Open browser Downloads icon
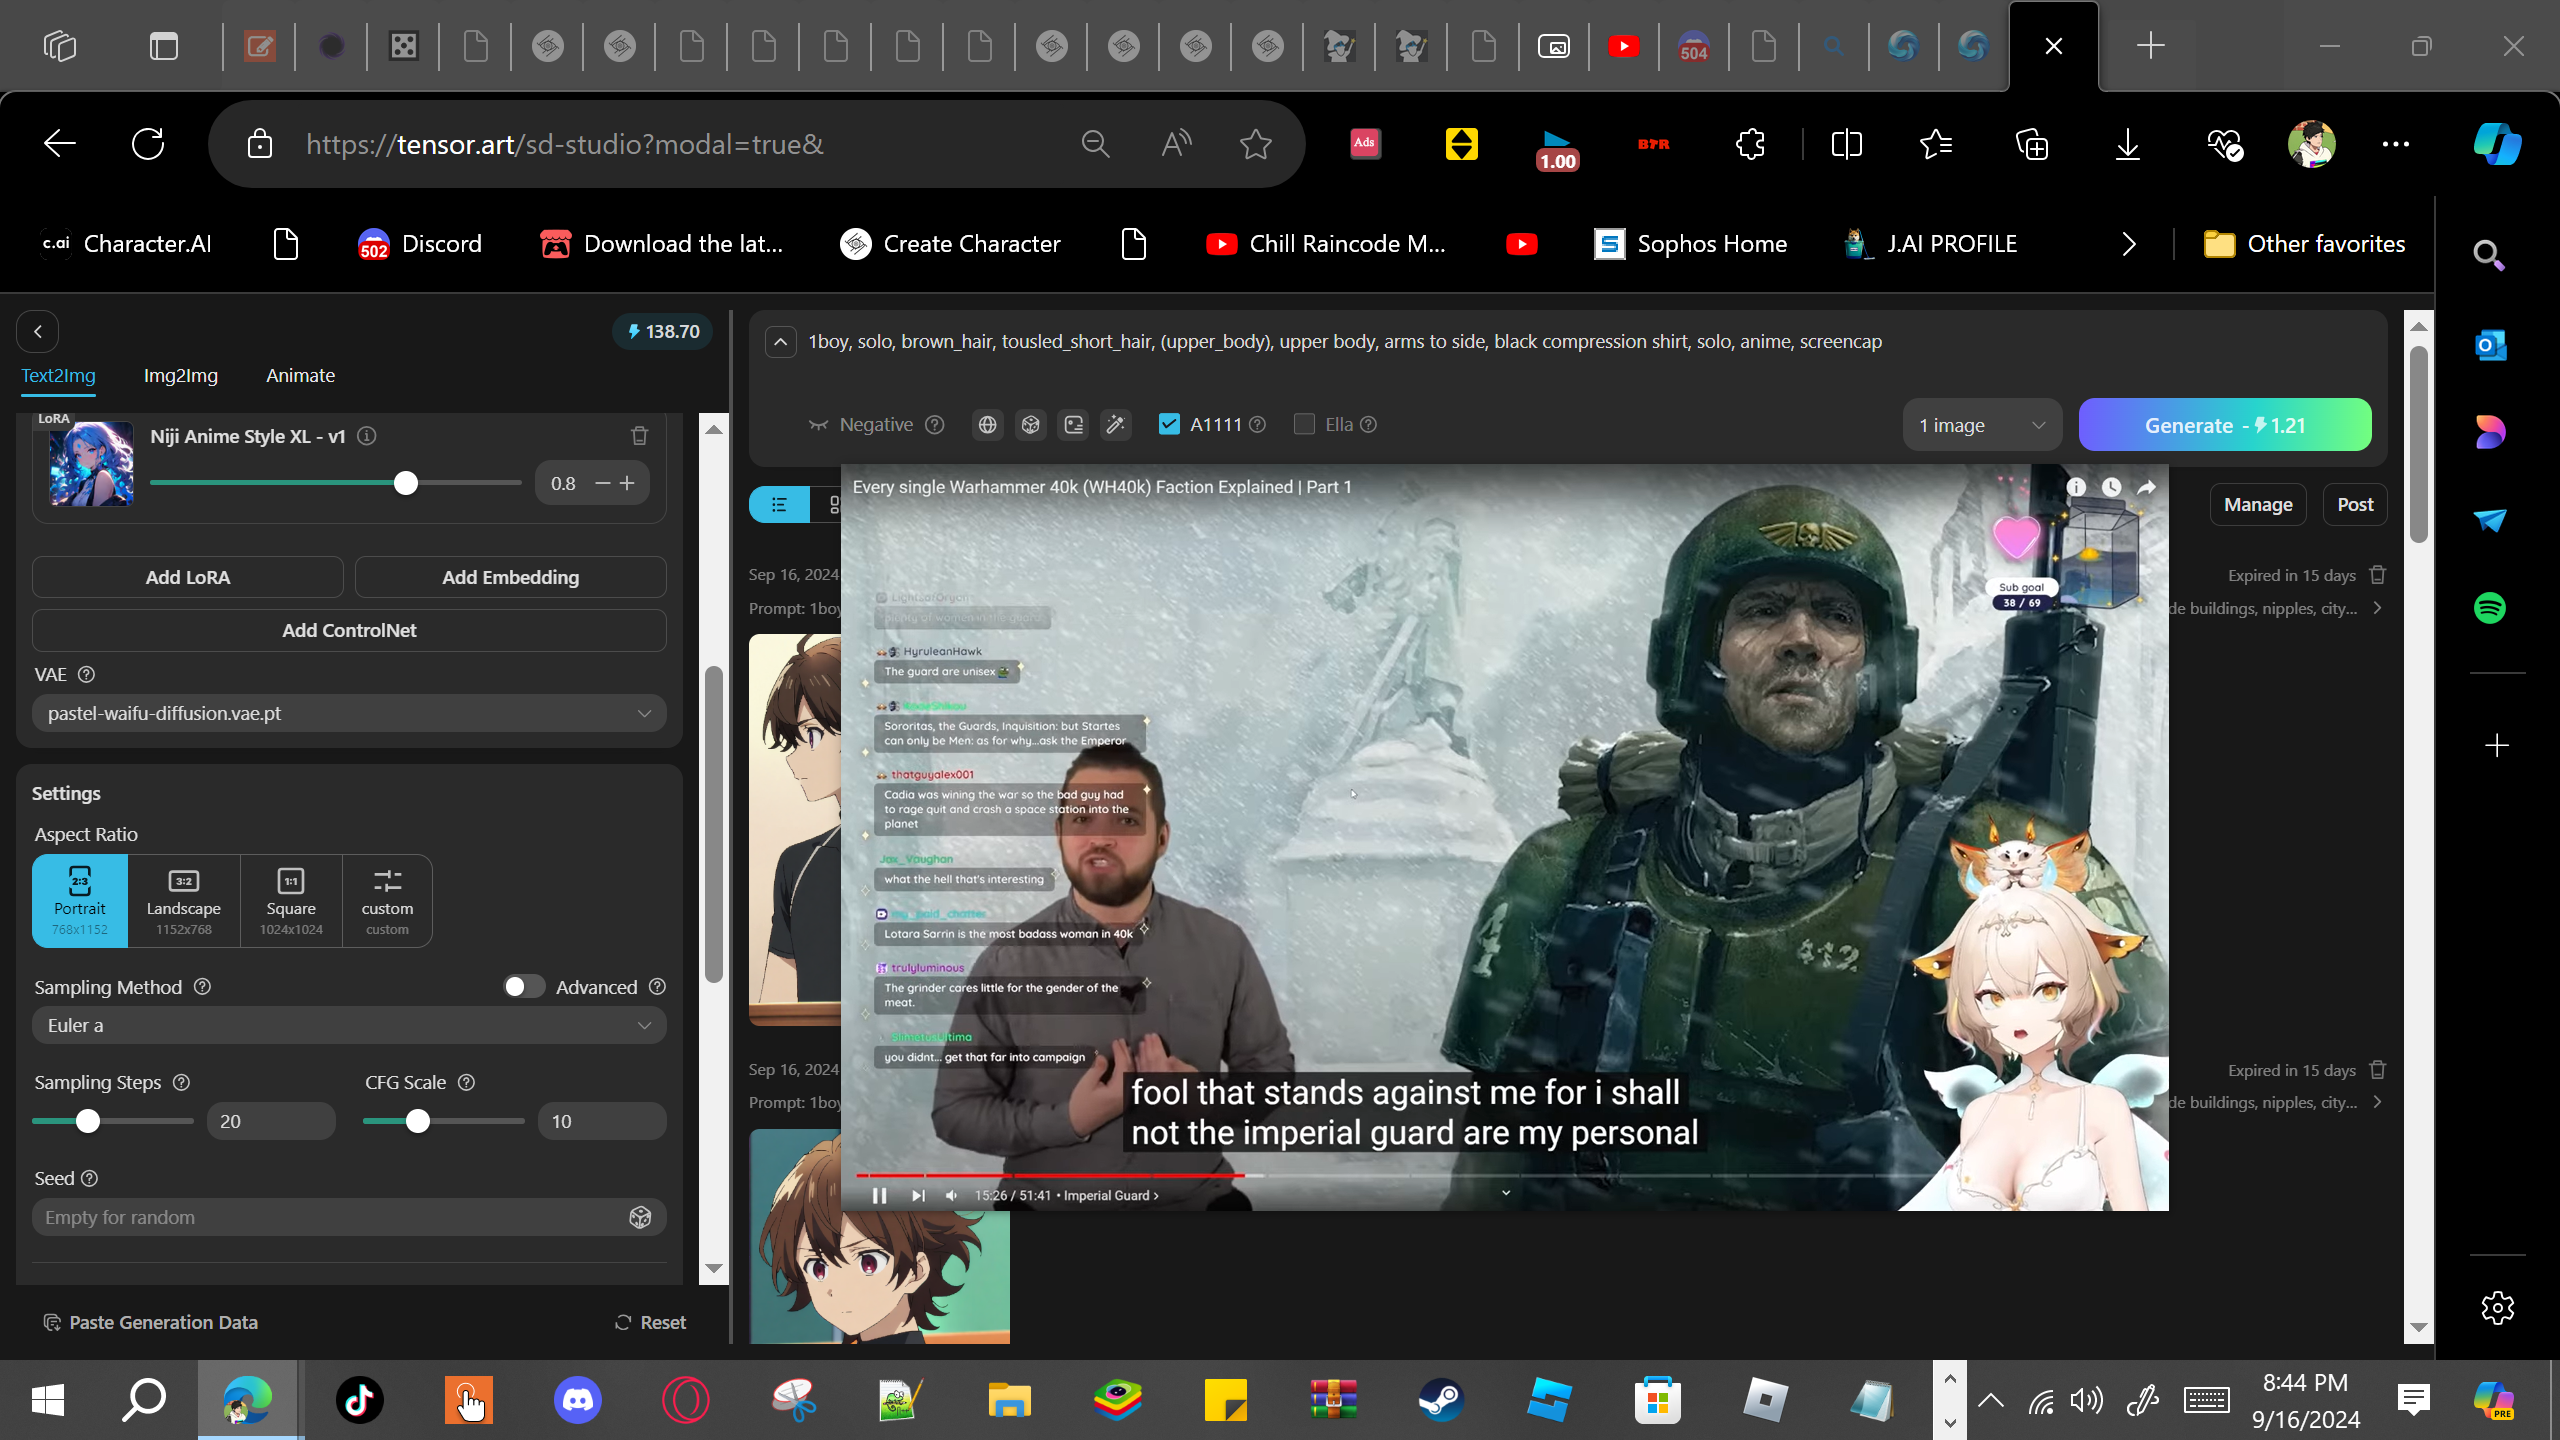This screenshot has width=2560, height=1440. coord(2128,144)
